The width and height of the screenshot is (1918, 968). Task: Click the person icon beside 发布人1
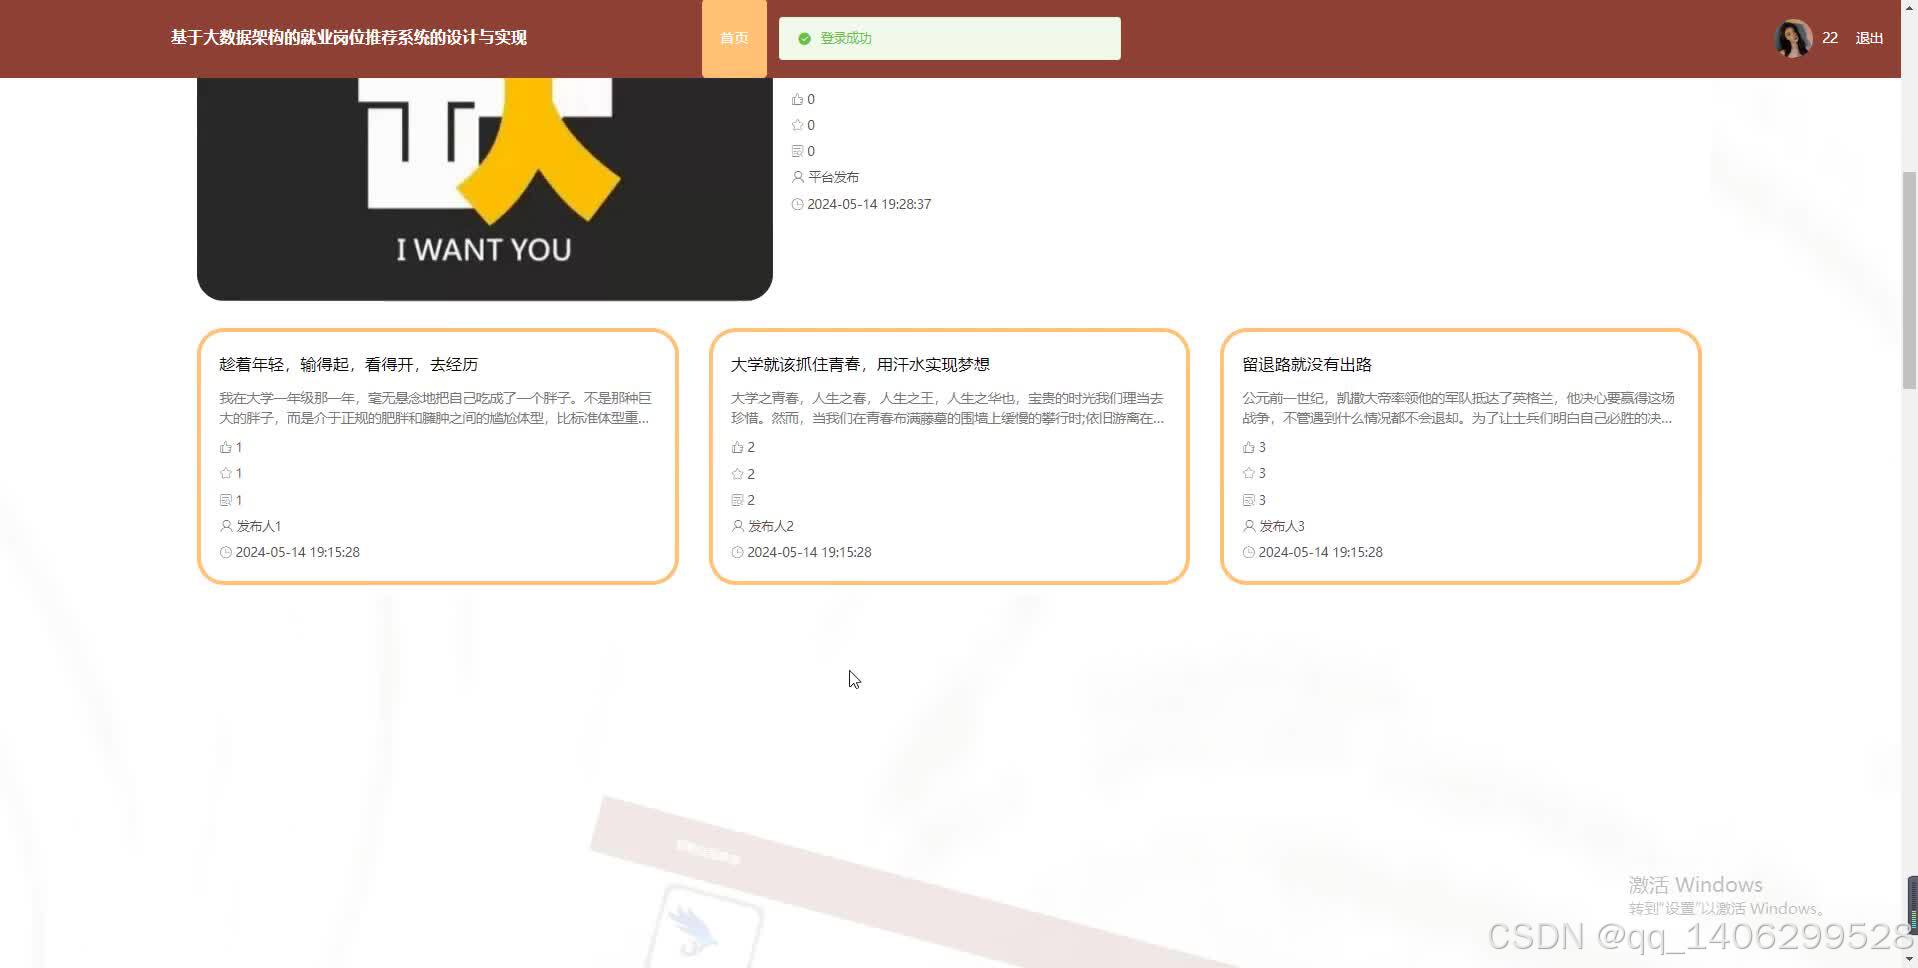tap(225, 526)
